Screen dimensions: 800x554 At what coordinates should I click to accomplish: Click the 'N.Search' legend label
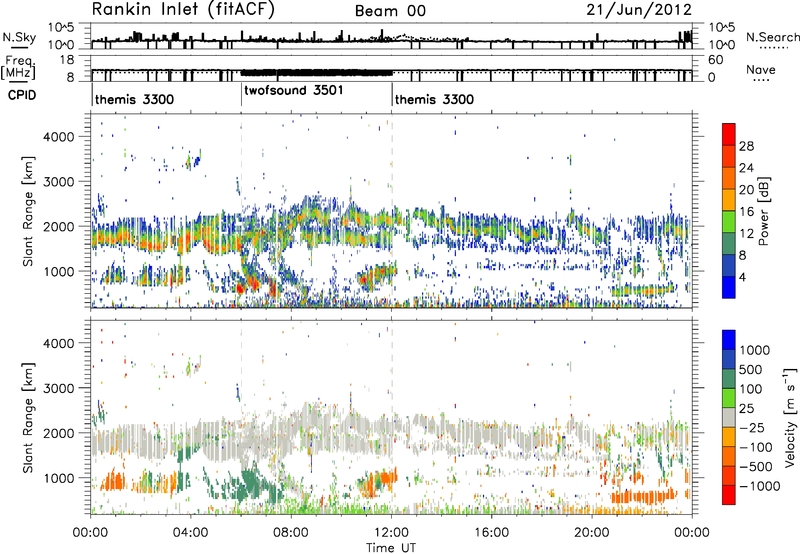(772, 37)
